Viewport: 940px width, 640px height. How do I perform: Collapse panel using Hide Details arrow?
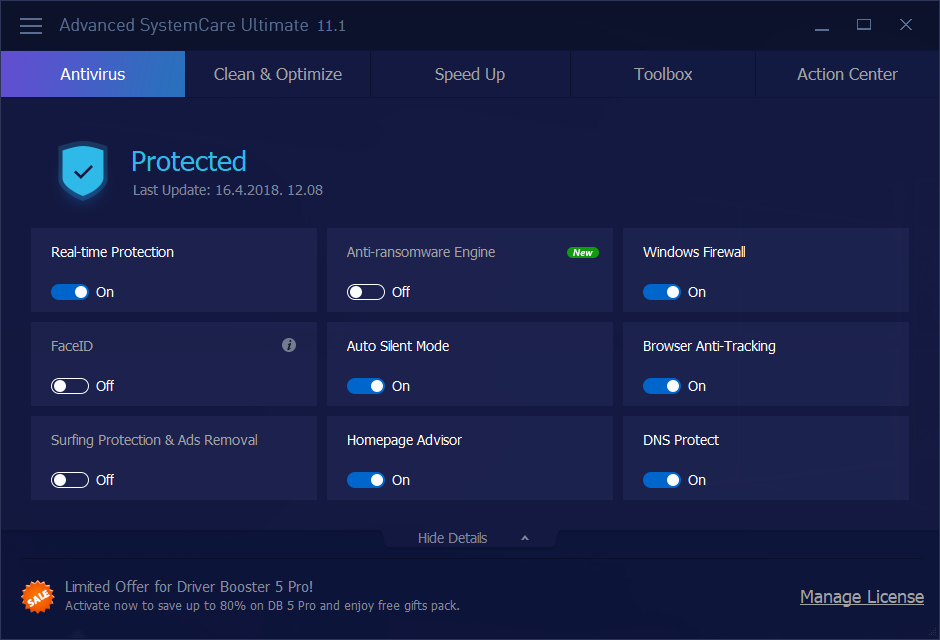tap(525, 538)
